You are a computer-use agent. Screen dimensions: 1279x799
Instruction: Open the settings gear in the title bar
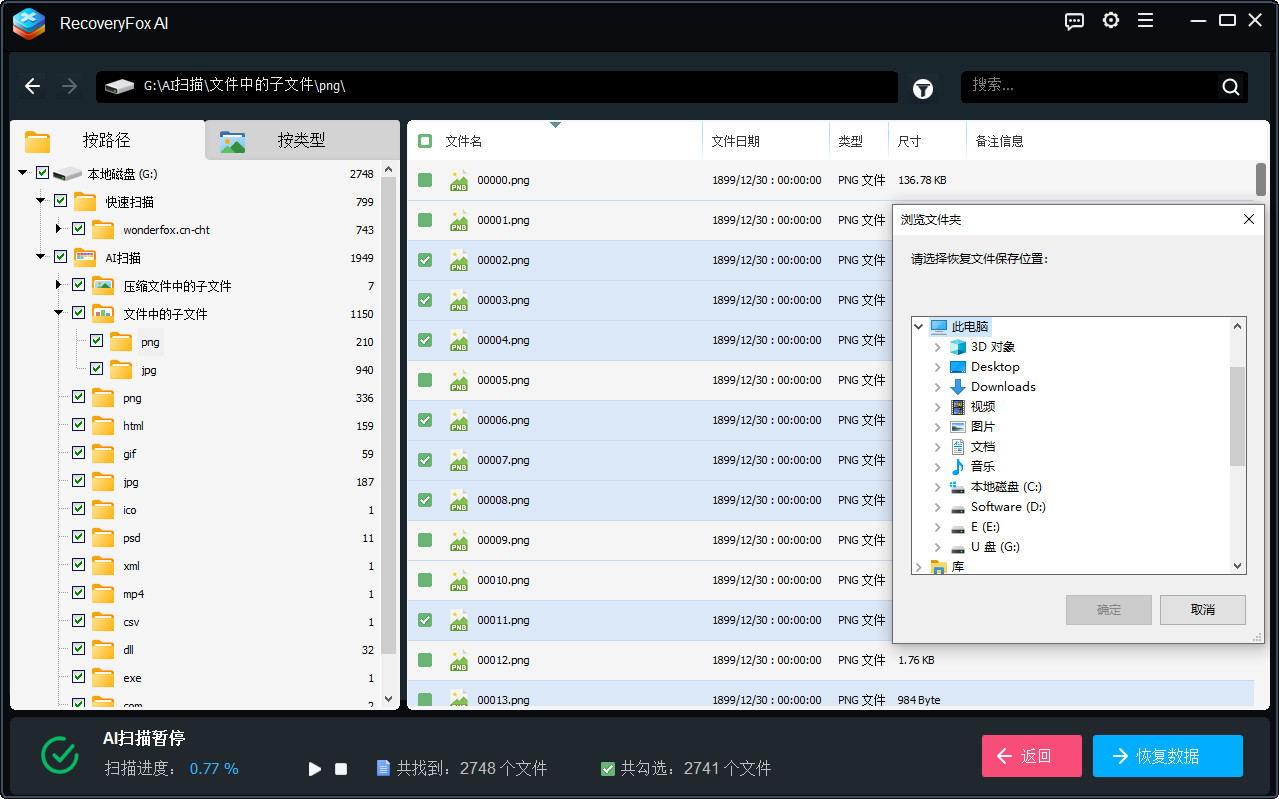1110,20
